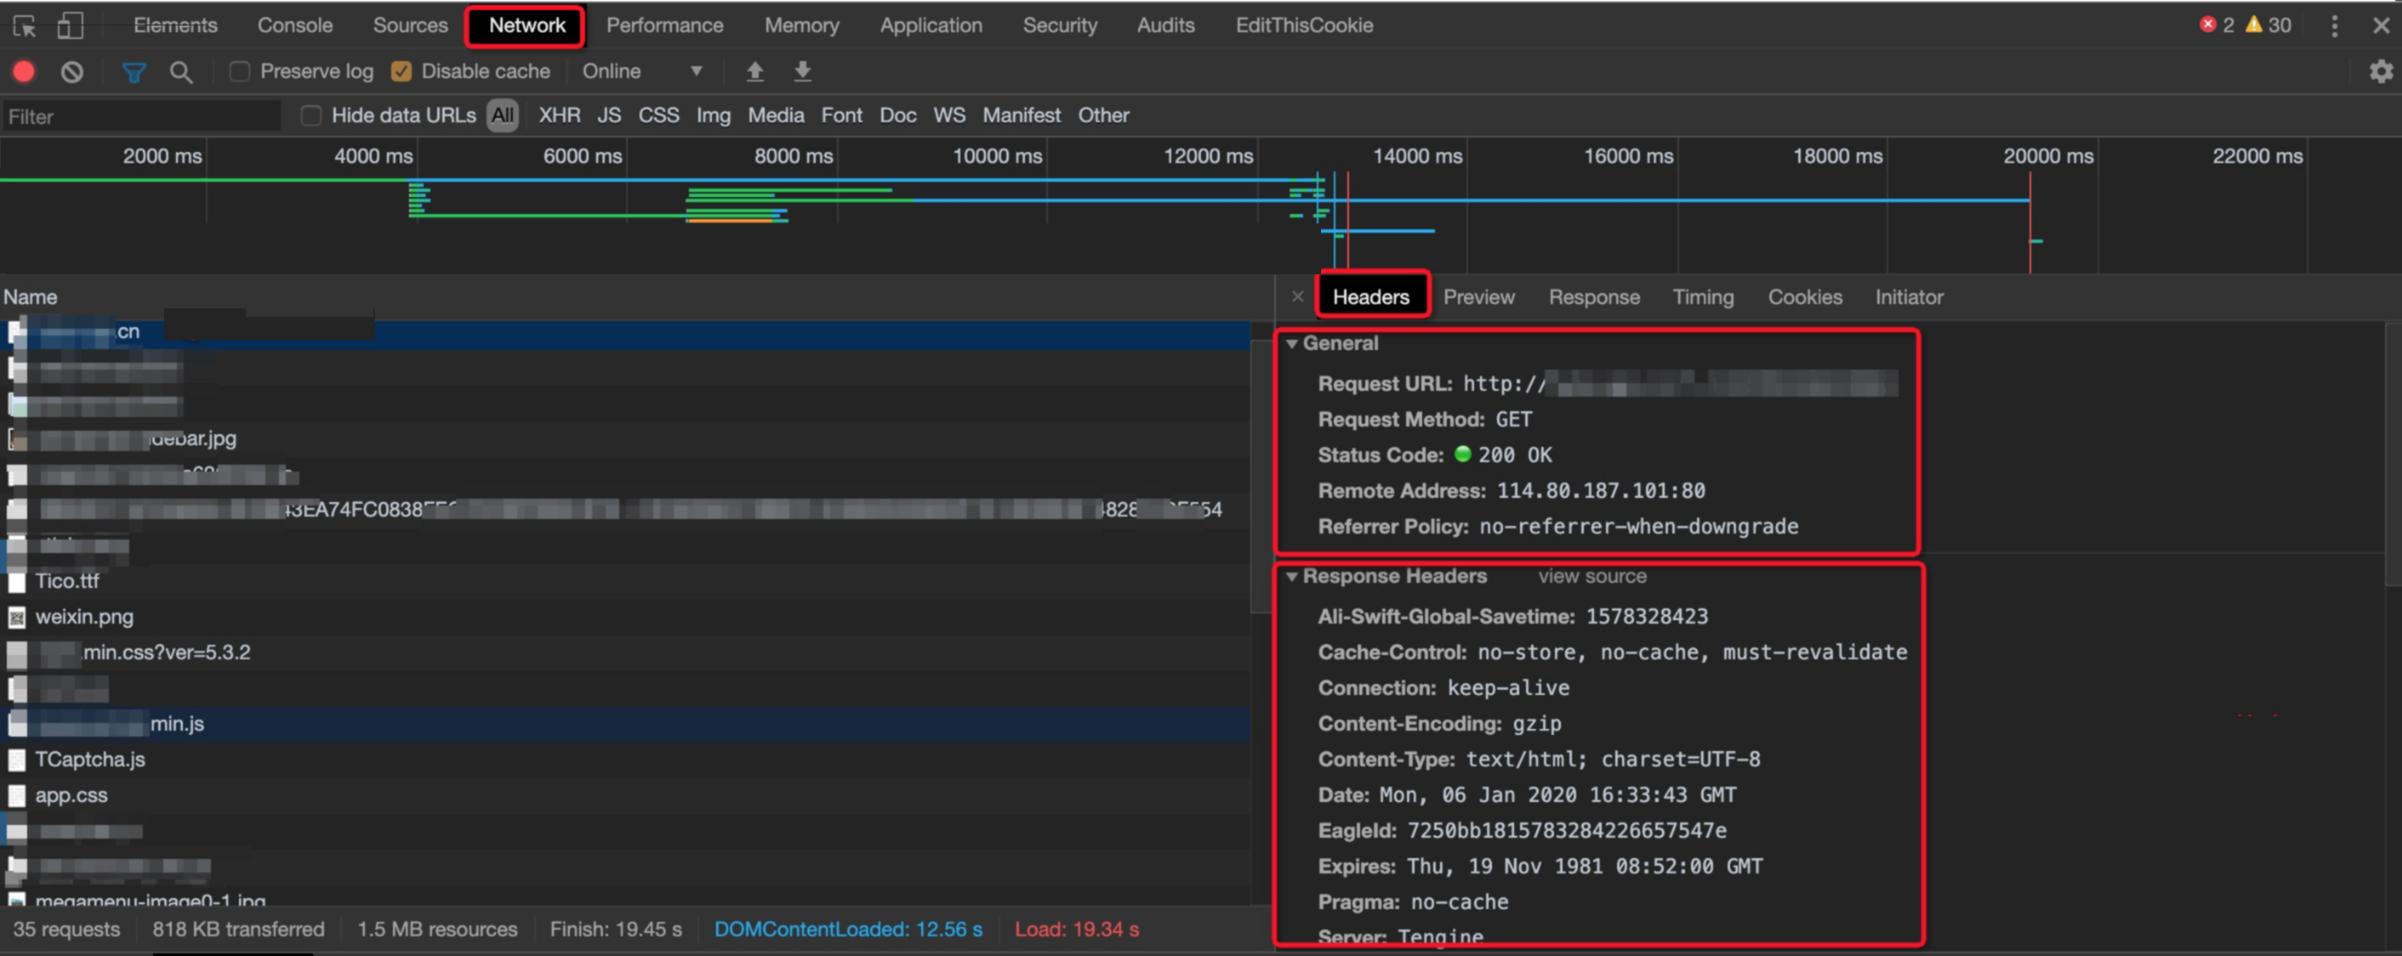Switch to the Console tab
2402x956 pixels.
294,26
